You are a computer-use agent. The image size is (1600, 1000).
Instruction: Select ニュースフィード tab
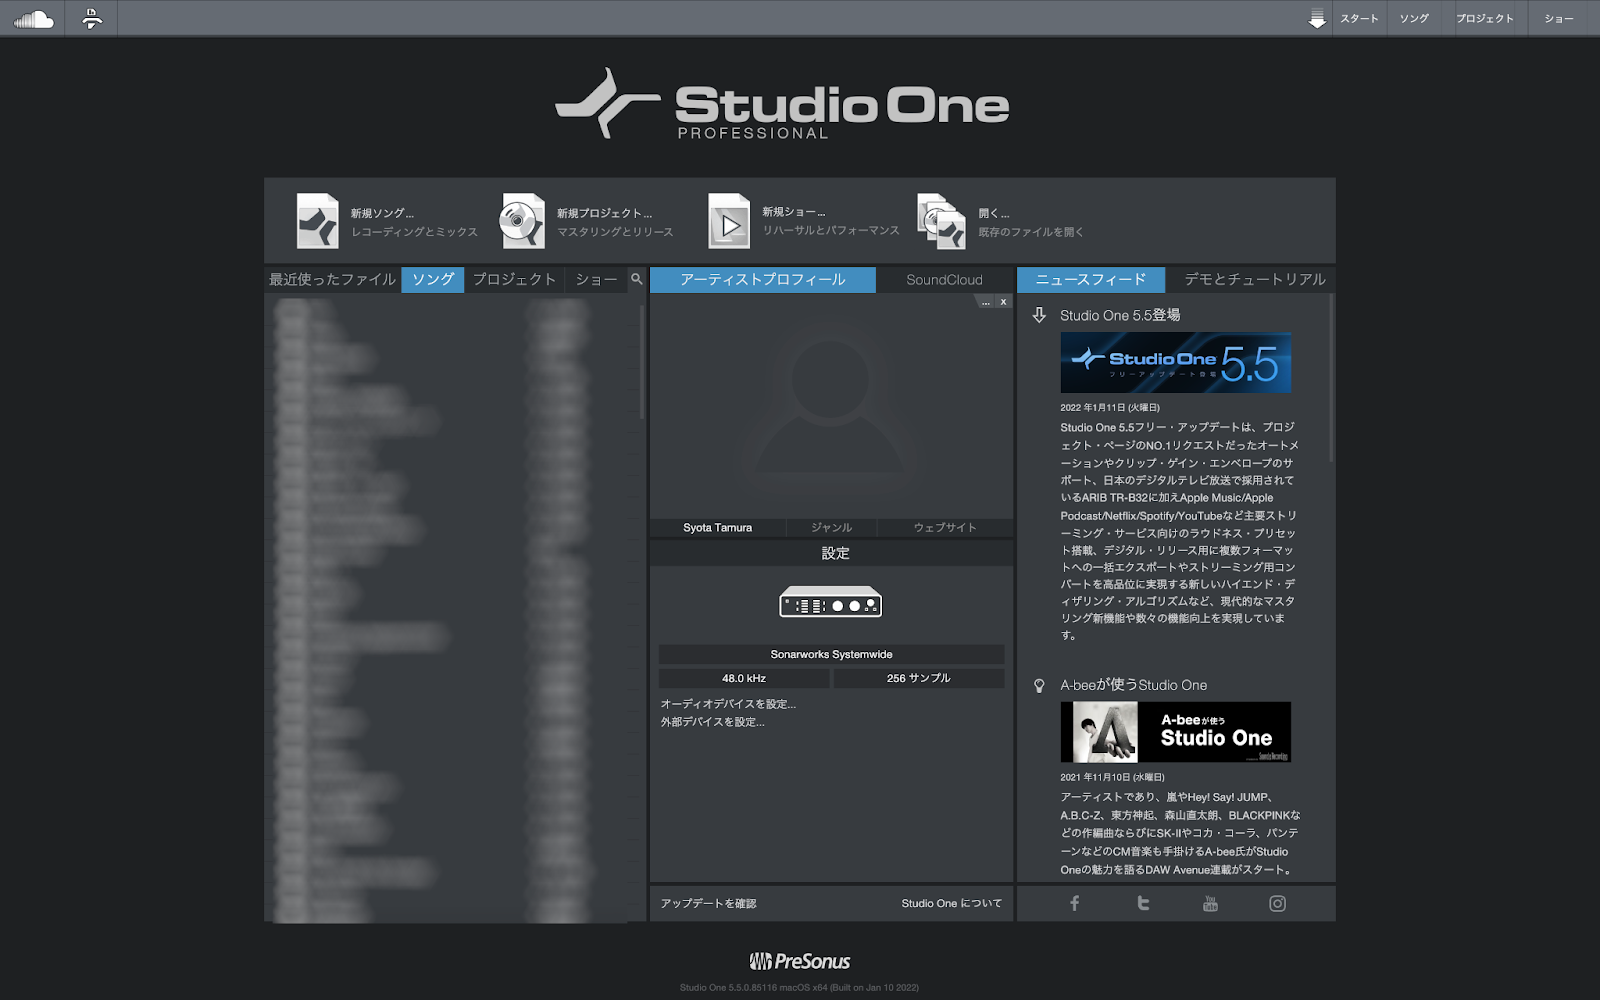point(1091,279)
